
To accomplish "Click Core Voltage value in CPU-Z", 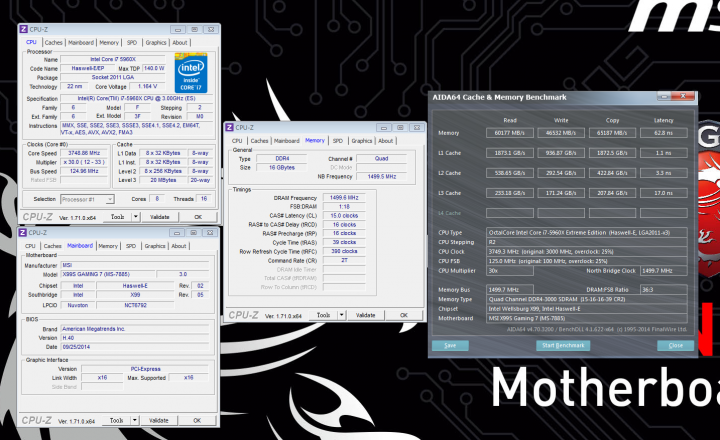I will [x=147, y=86].
